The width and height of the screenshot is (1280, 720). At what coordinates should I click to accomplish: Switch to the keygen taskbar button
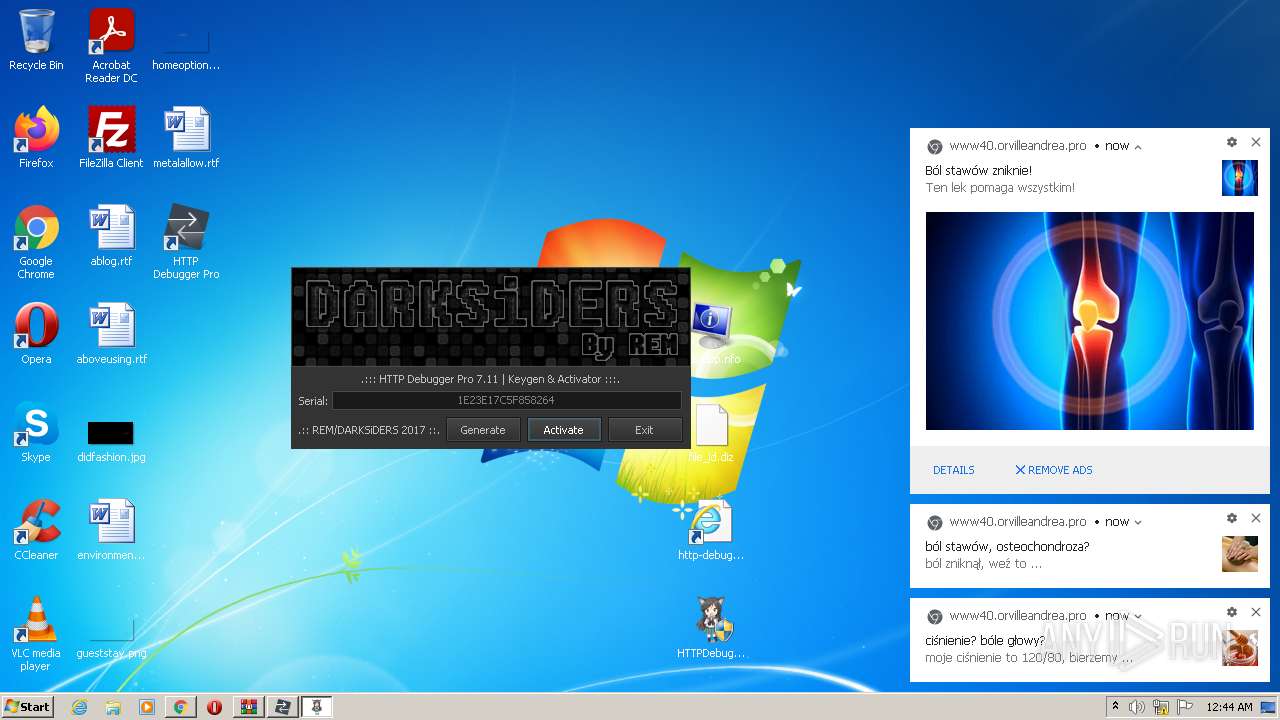317,707
